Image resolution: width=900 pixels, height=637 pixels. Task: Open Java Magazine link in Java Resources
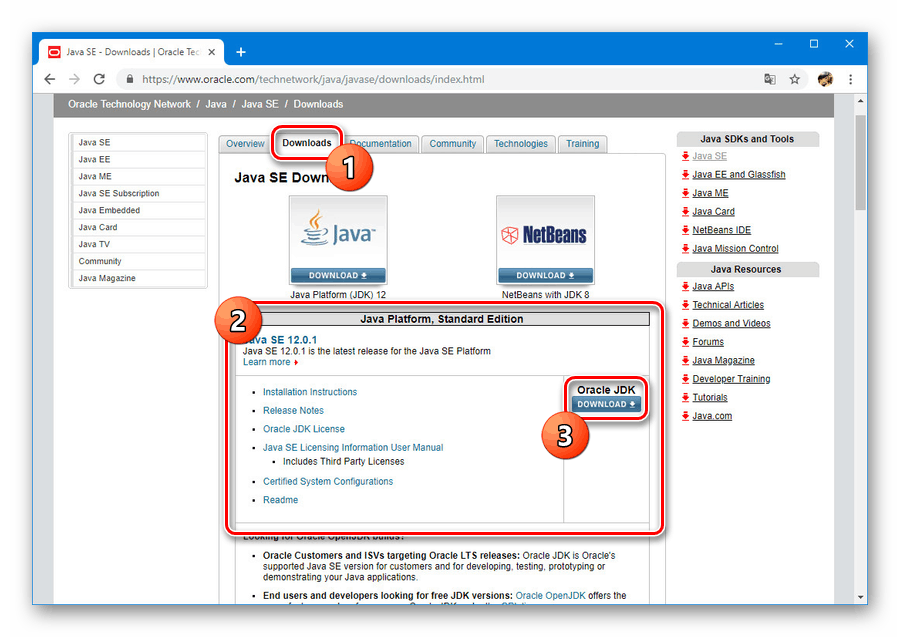click(723, 360)
